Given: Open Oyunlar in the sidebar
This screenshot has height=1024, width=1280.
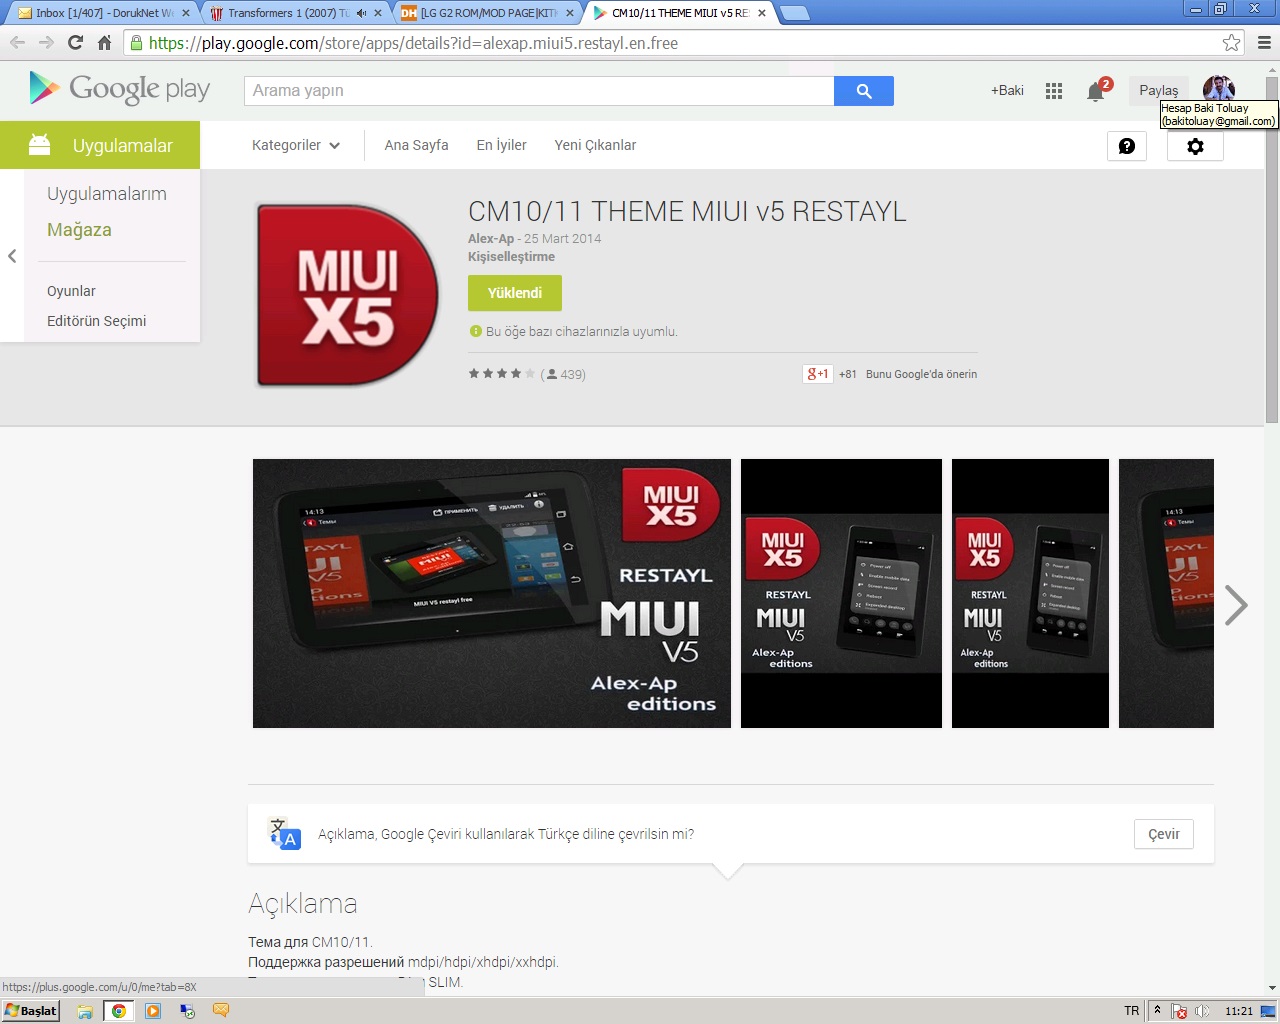Looking at the screenshot, I should [x=71, y=291].
